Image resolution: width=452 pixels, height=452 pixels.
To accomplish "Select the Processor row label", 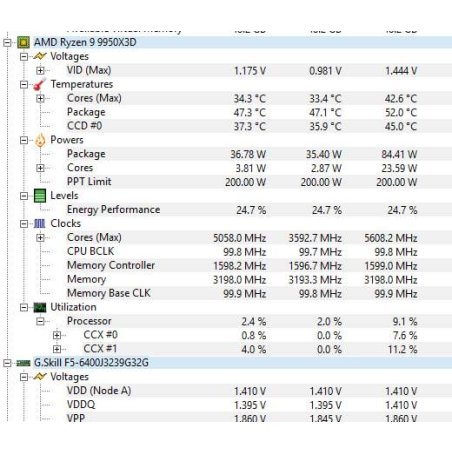I will pyautogui.click(x=89, y=321).
